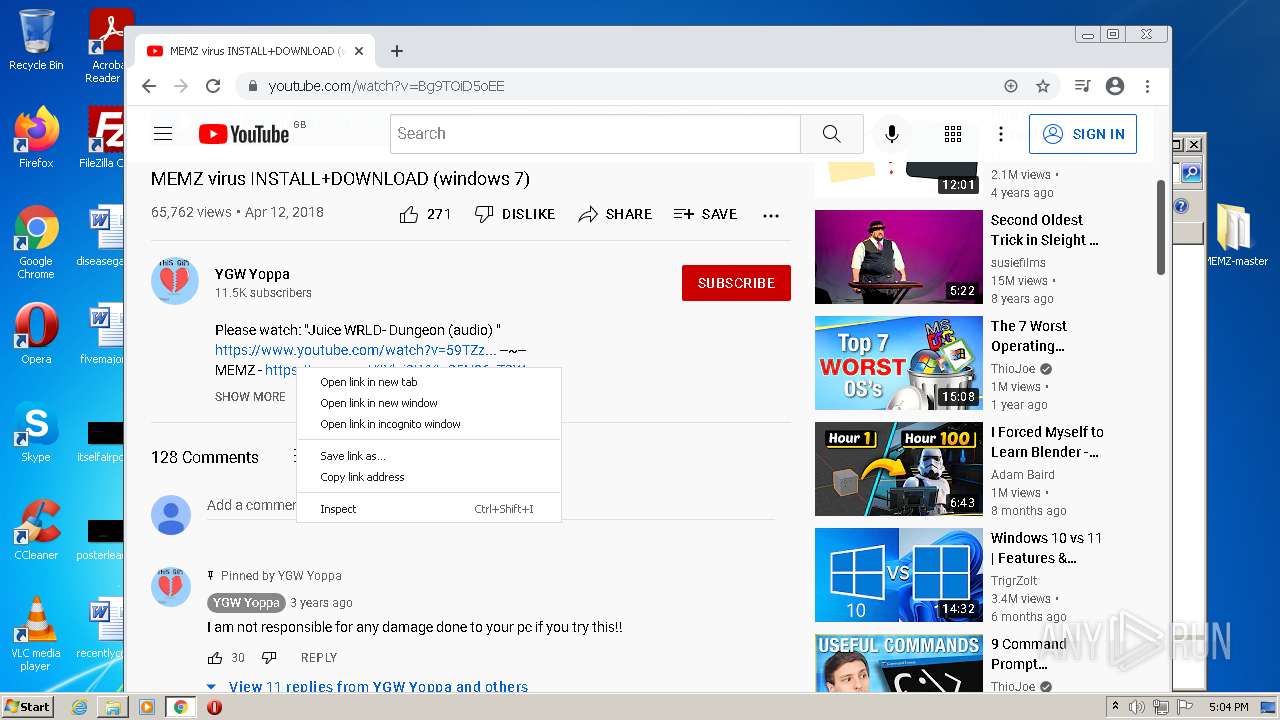
Task: Launch Firefox from desktop shortcut
Action: pos(36,138)
